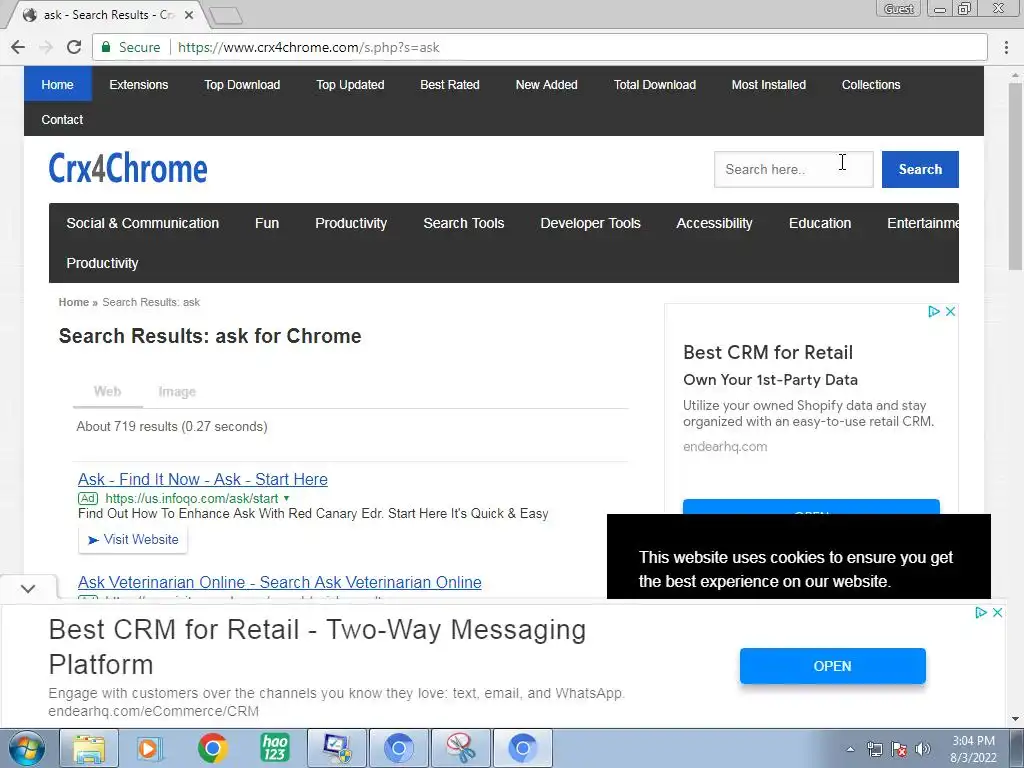Viewport: 1024px width, 768px height.
Task: Click the taskbar clock 3:04 PM
Action: (x=973, y=741)
